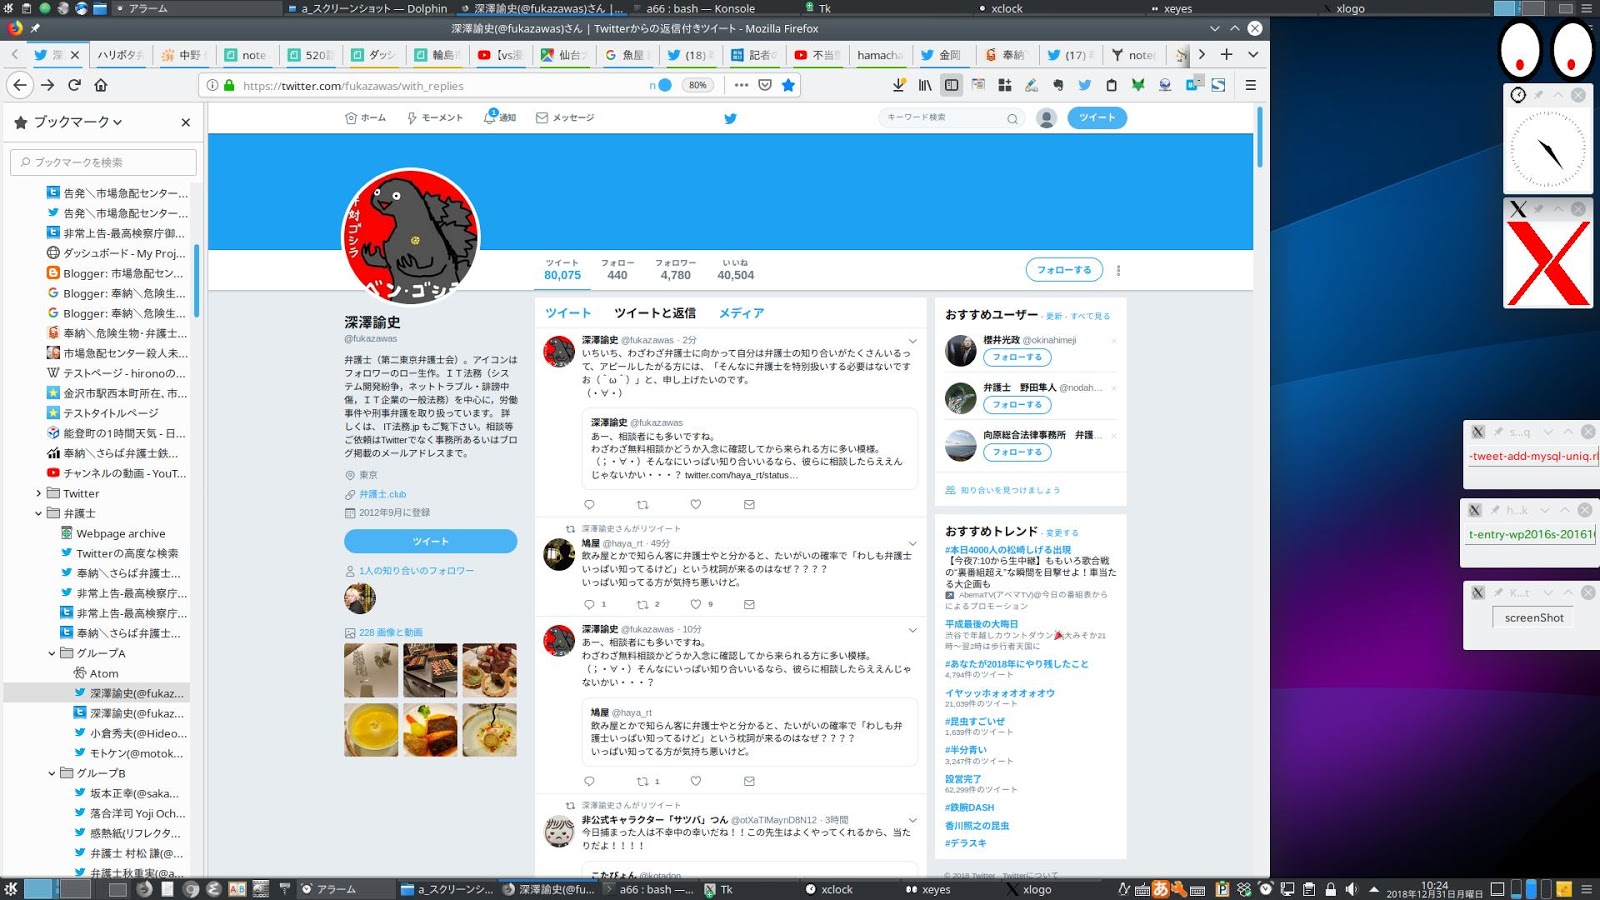The width and height of the screenshot is (1600, 900).
Task: List all tabs with the dropdown arrow
Action: [1253, 54]
